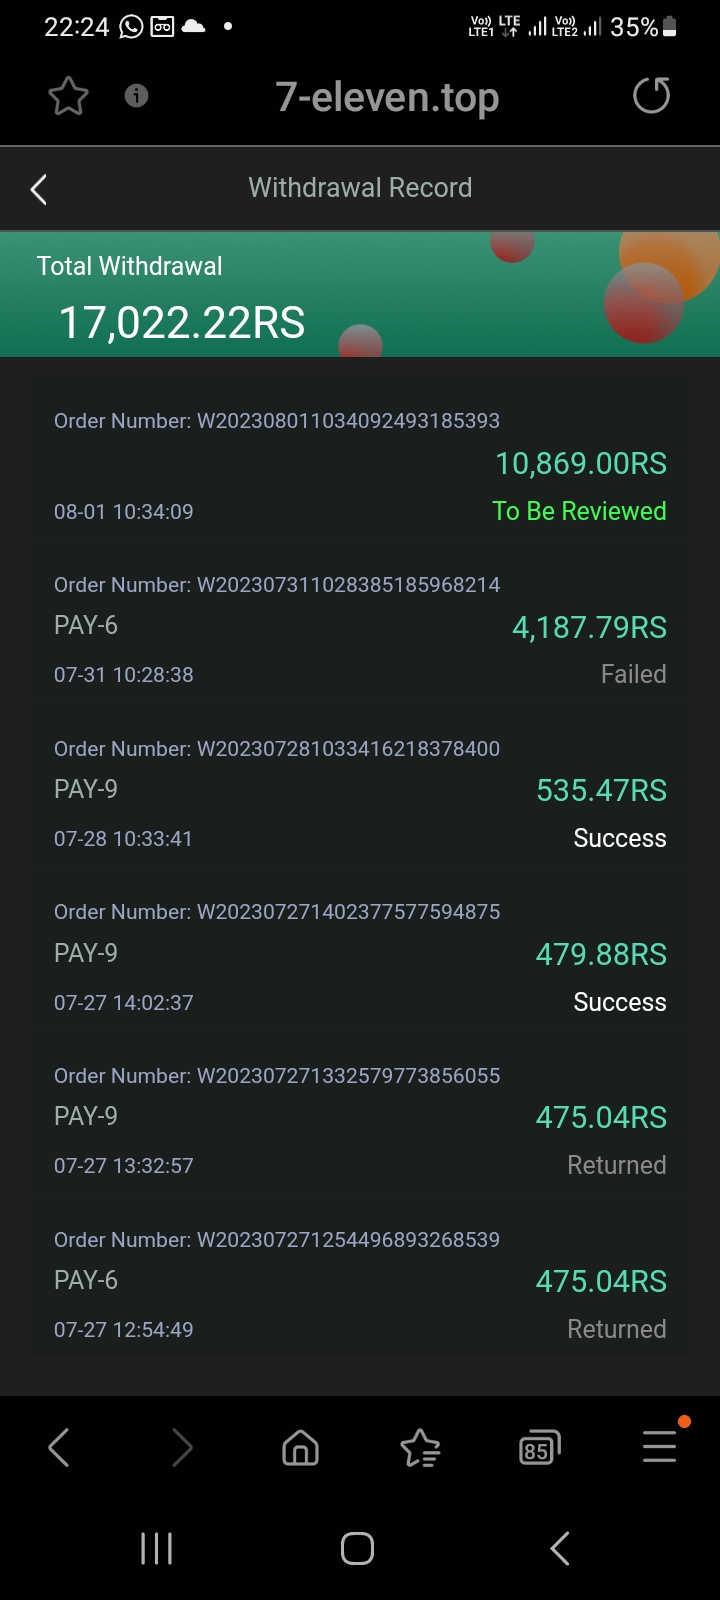This screenshot has height=1600, width=720.
Task: Go back from Withdrawal Record
Action: [39, 189]
